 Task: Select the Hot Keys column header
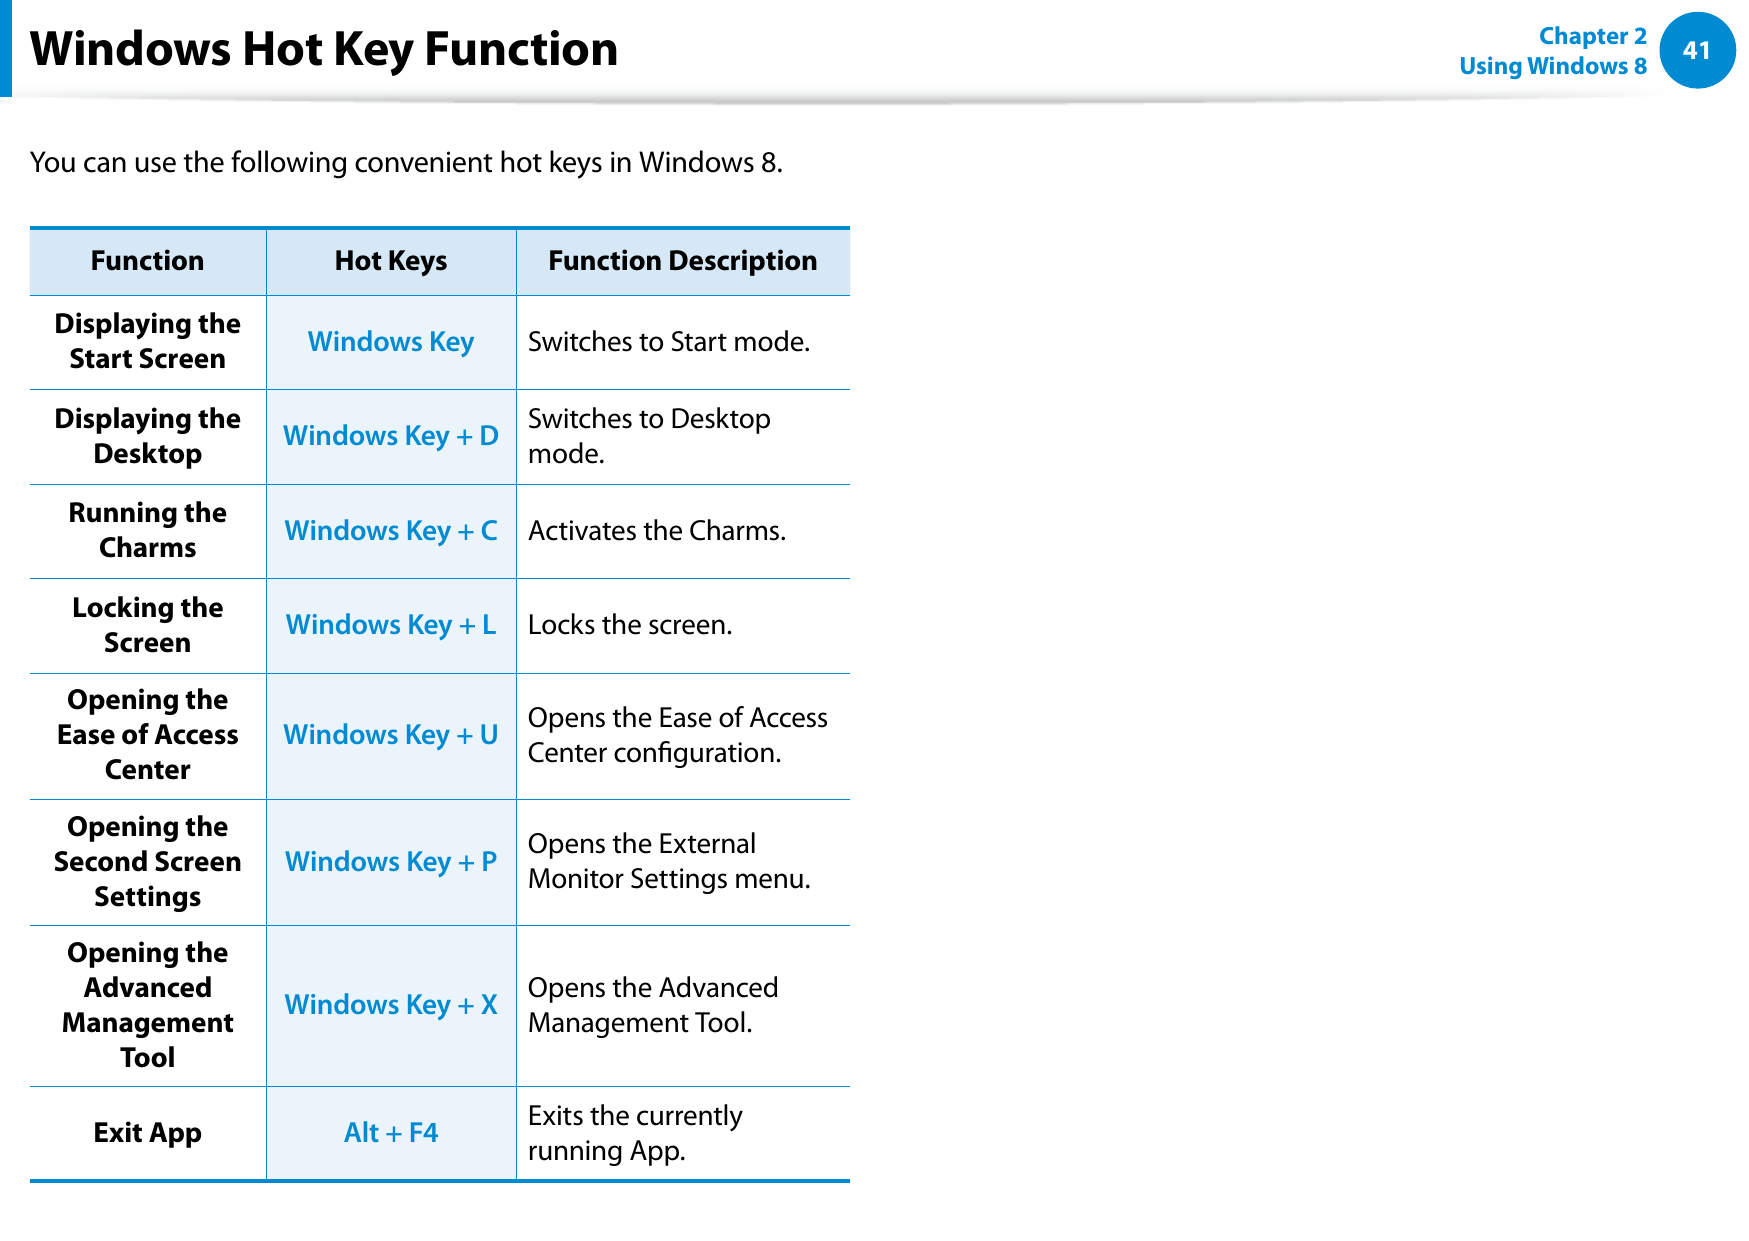[x=390, y=261]
